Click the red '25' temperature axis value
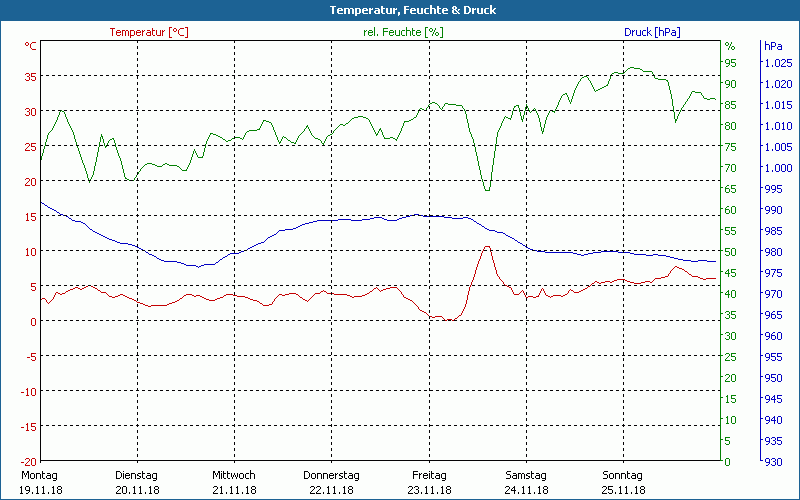 click(x=31, y=147)
